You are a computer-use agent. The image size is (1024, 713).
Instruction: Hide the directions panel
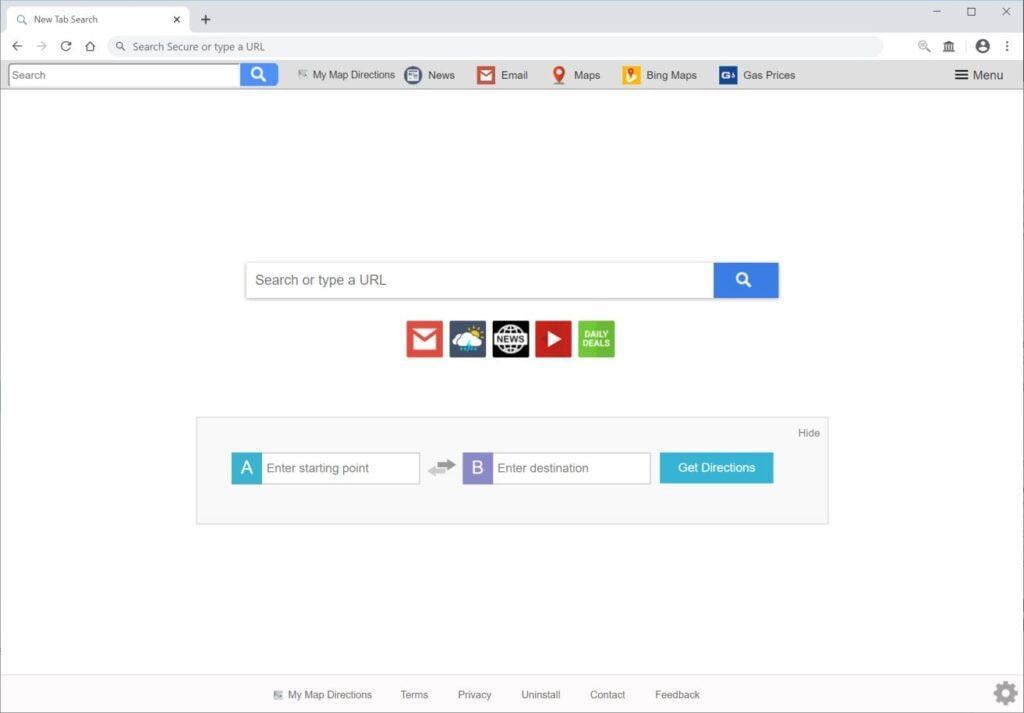(x=809, y=432)
